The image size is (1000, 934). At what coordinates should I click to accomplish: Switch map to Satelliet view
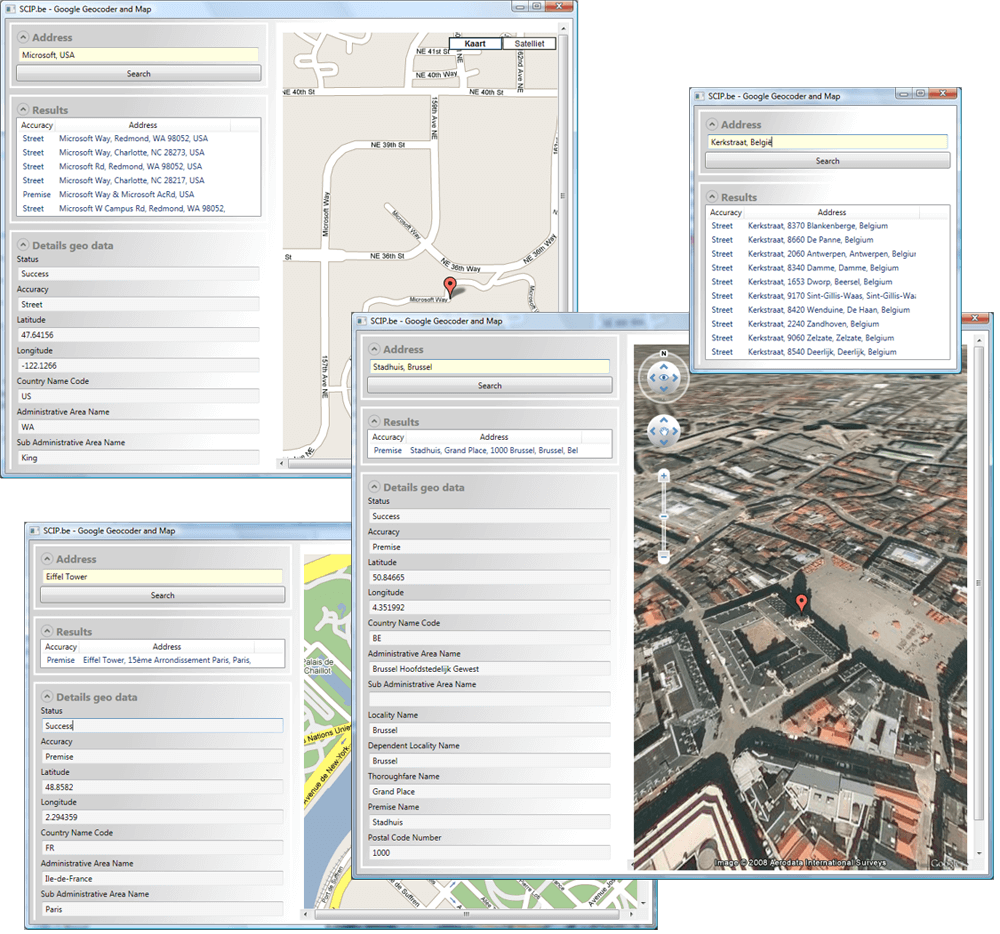[529, 43]
